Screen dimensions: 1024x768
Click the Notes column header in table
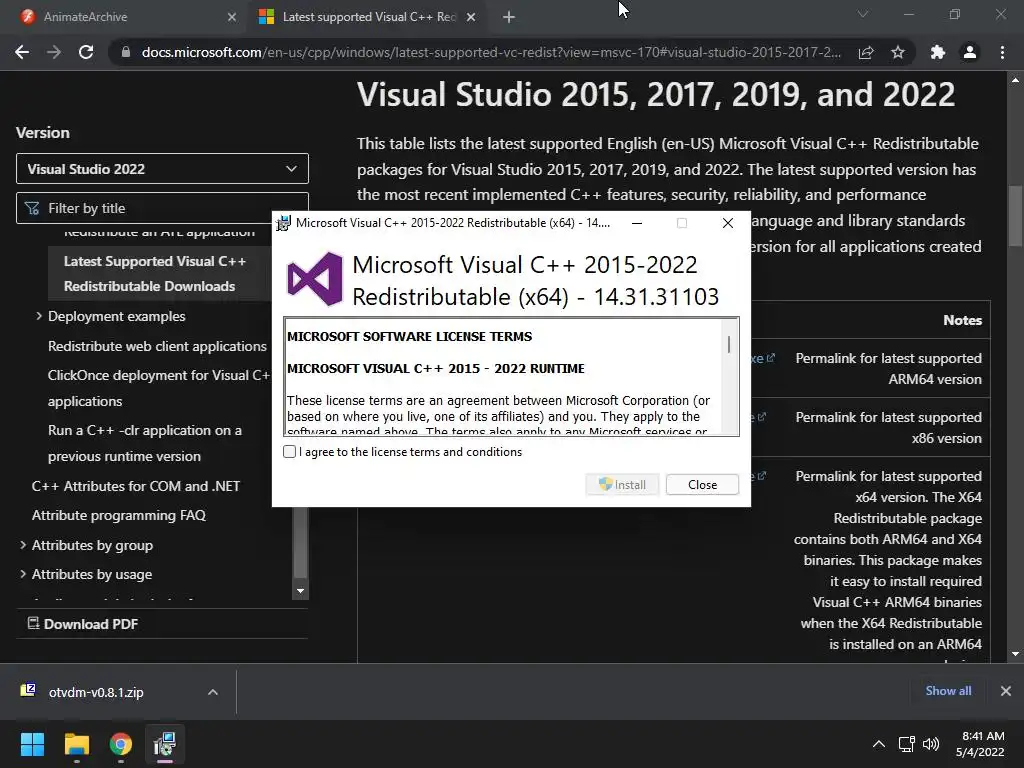point(962,320)
